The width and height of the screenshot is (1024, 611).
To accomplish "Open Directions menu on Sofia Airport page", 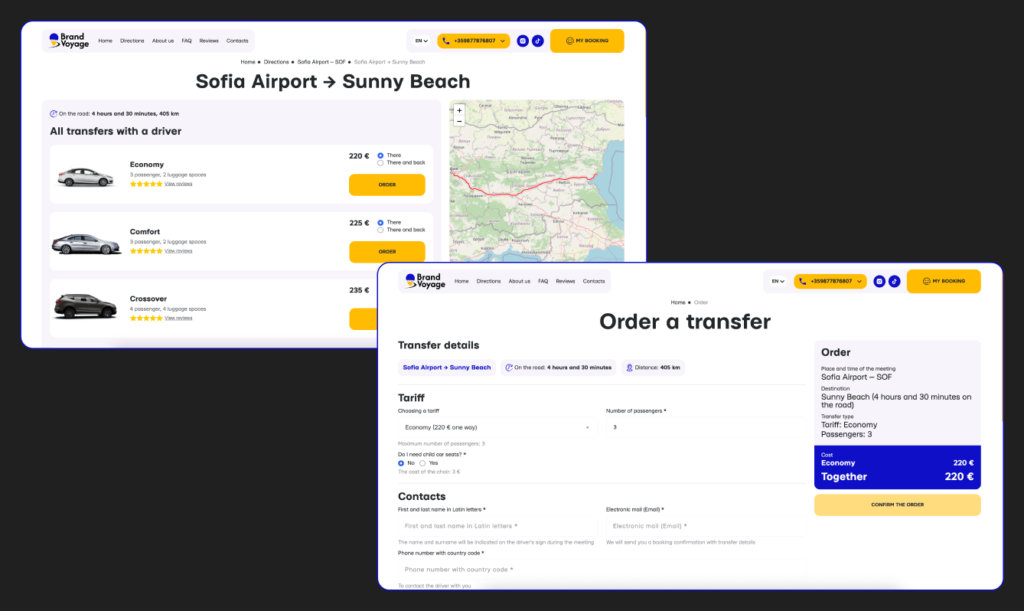I will pyautogui.click(x=132, y=41).
